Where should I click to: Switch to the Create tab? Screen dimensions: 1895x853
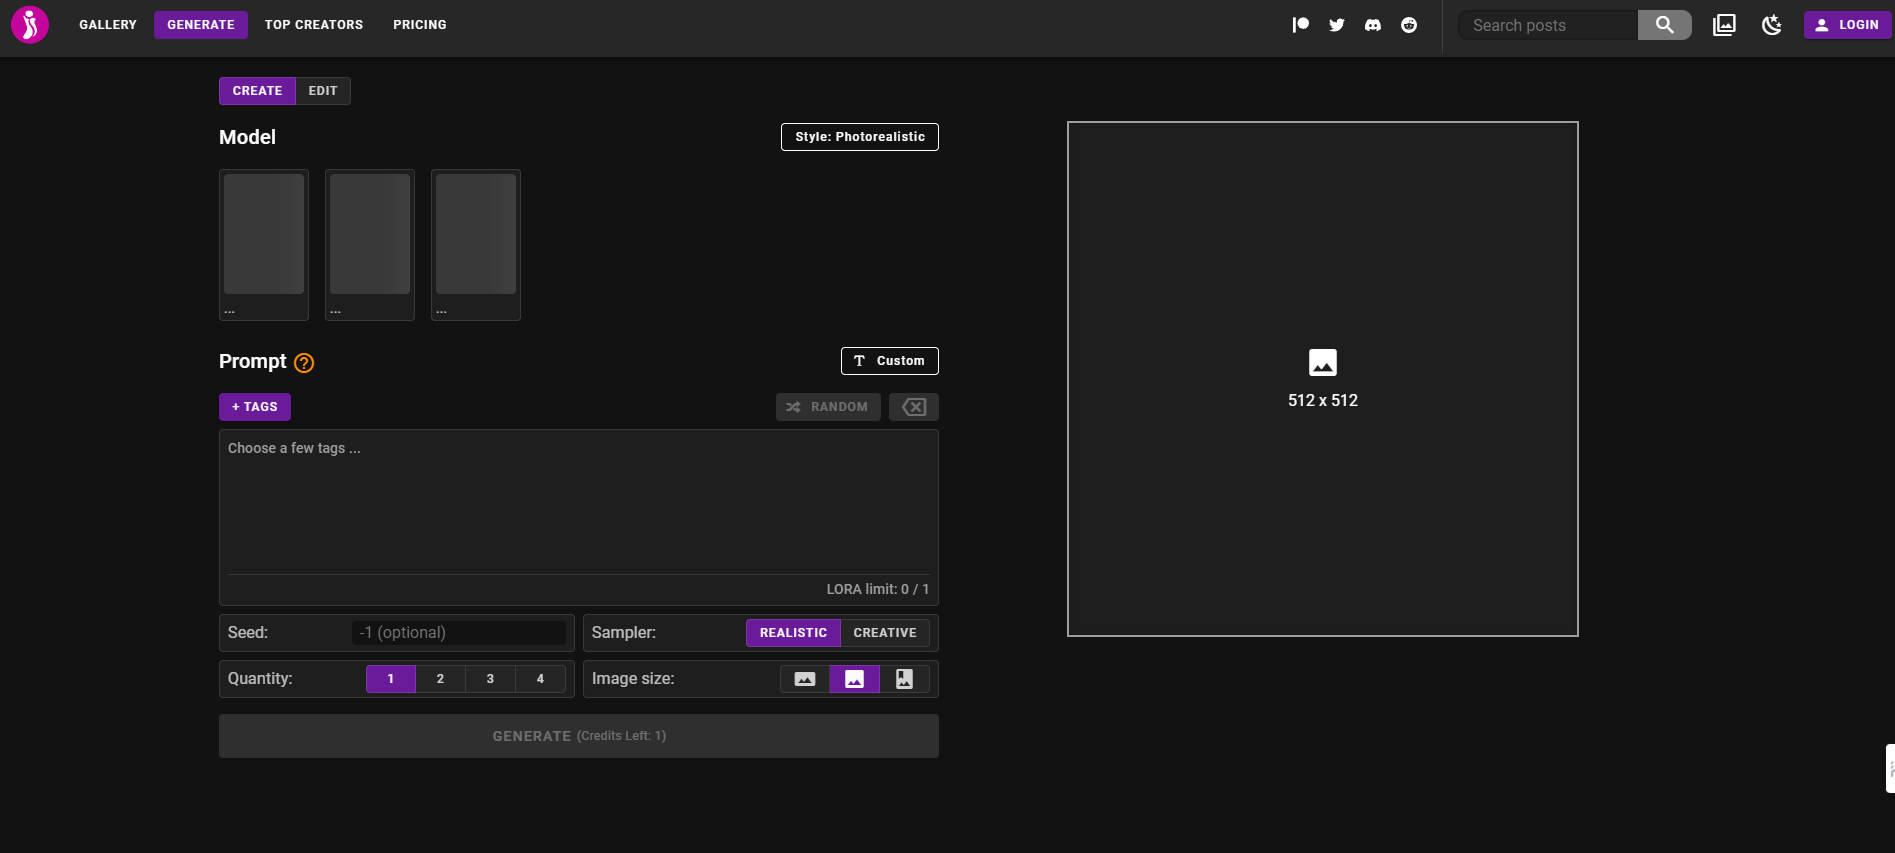tap(257, 91)
